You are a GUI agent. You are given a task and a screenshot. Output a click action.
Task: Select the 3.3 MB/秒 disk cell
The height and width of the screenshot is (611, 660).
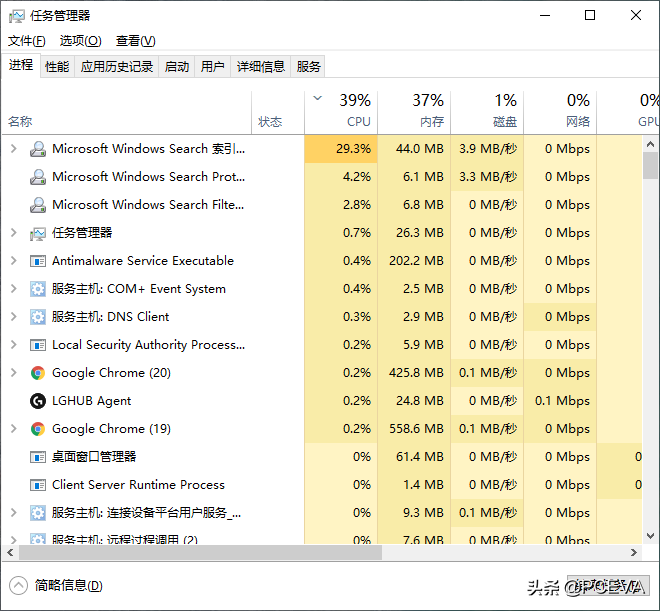[487, 177]
